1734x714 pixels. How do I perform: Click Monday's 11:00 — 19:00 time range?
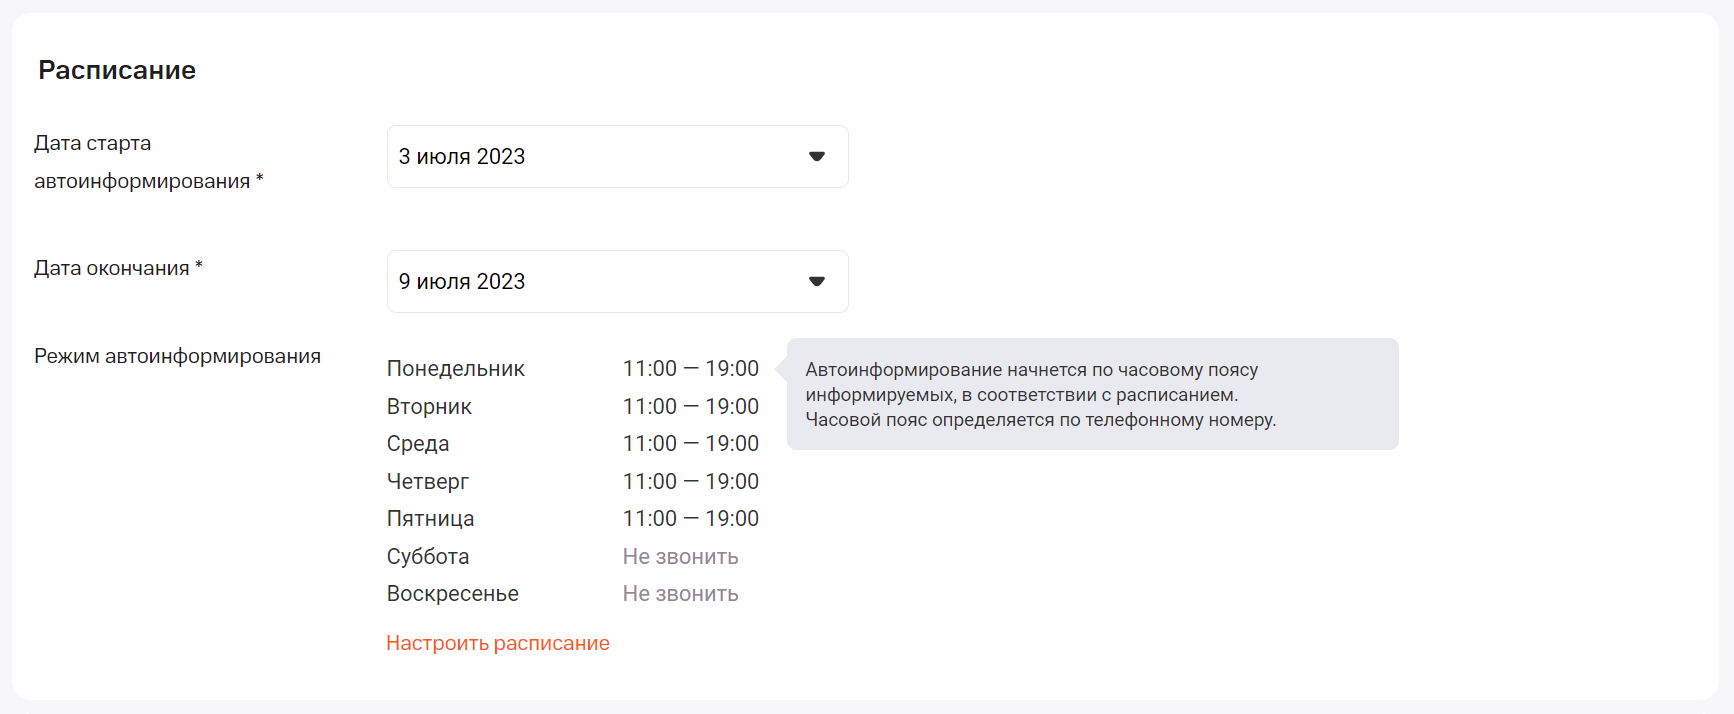pos(691,369)
